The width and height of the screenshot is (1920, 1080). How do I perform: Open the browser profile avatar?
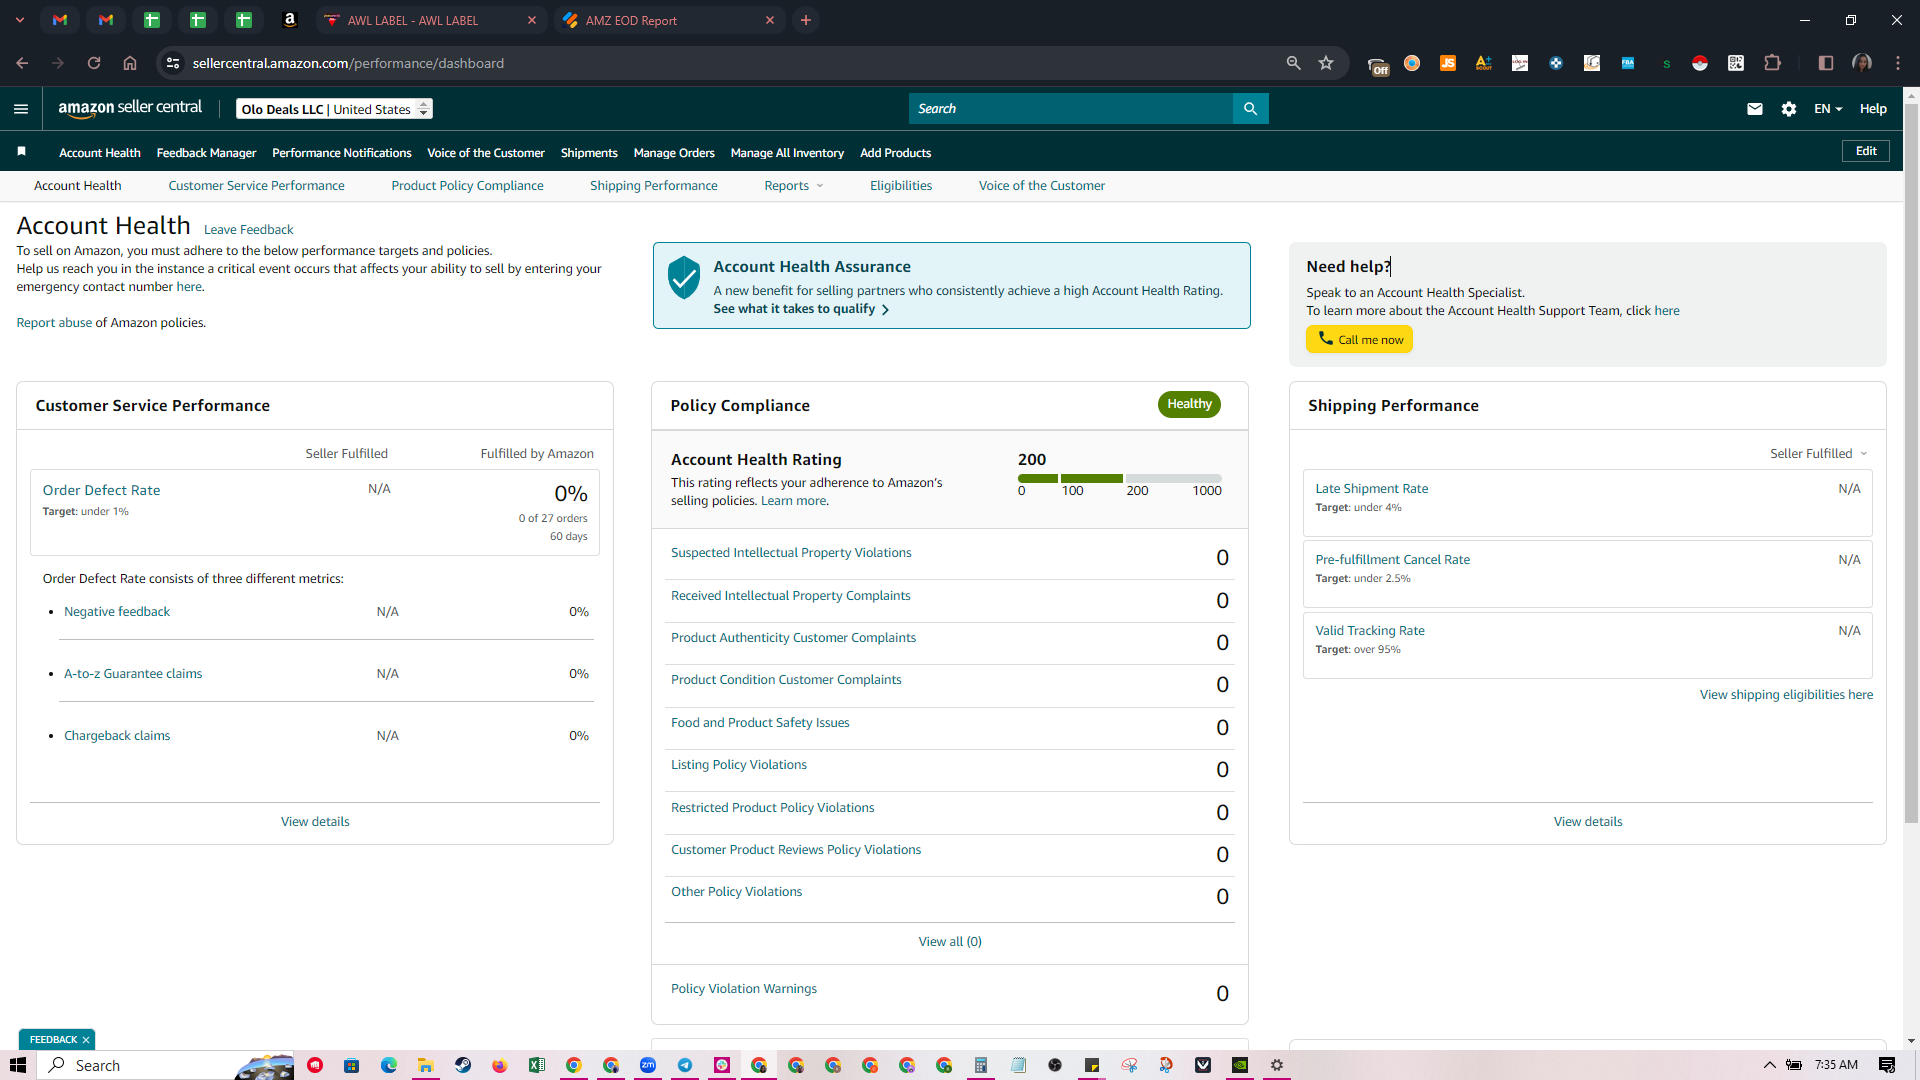1862,63
